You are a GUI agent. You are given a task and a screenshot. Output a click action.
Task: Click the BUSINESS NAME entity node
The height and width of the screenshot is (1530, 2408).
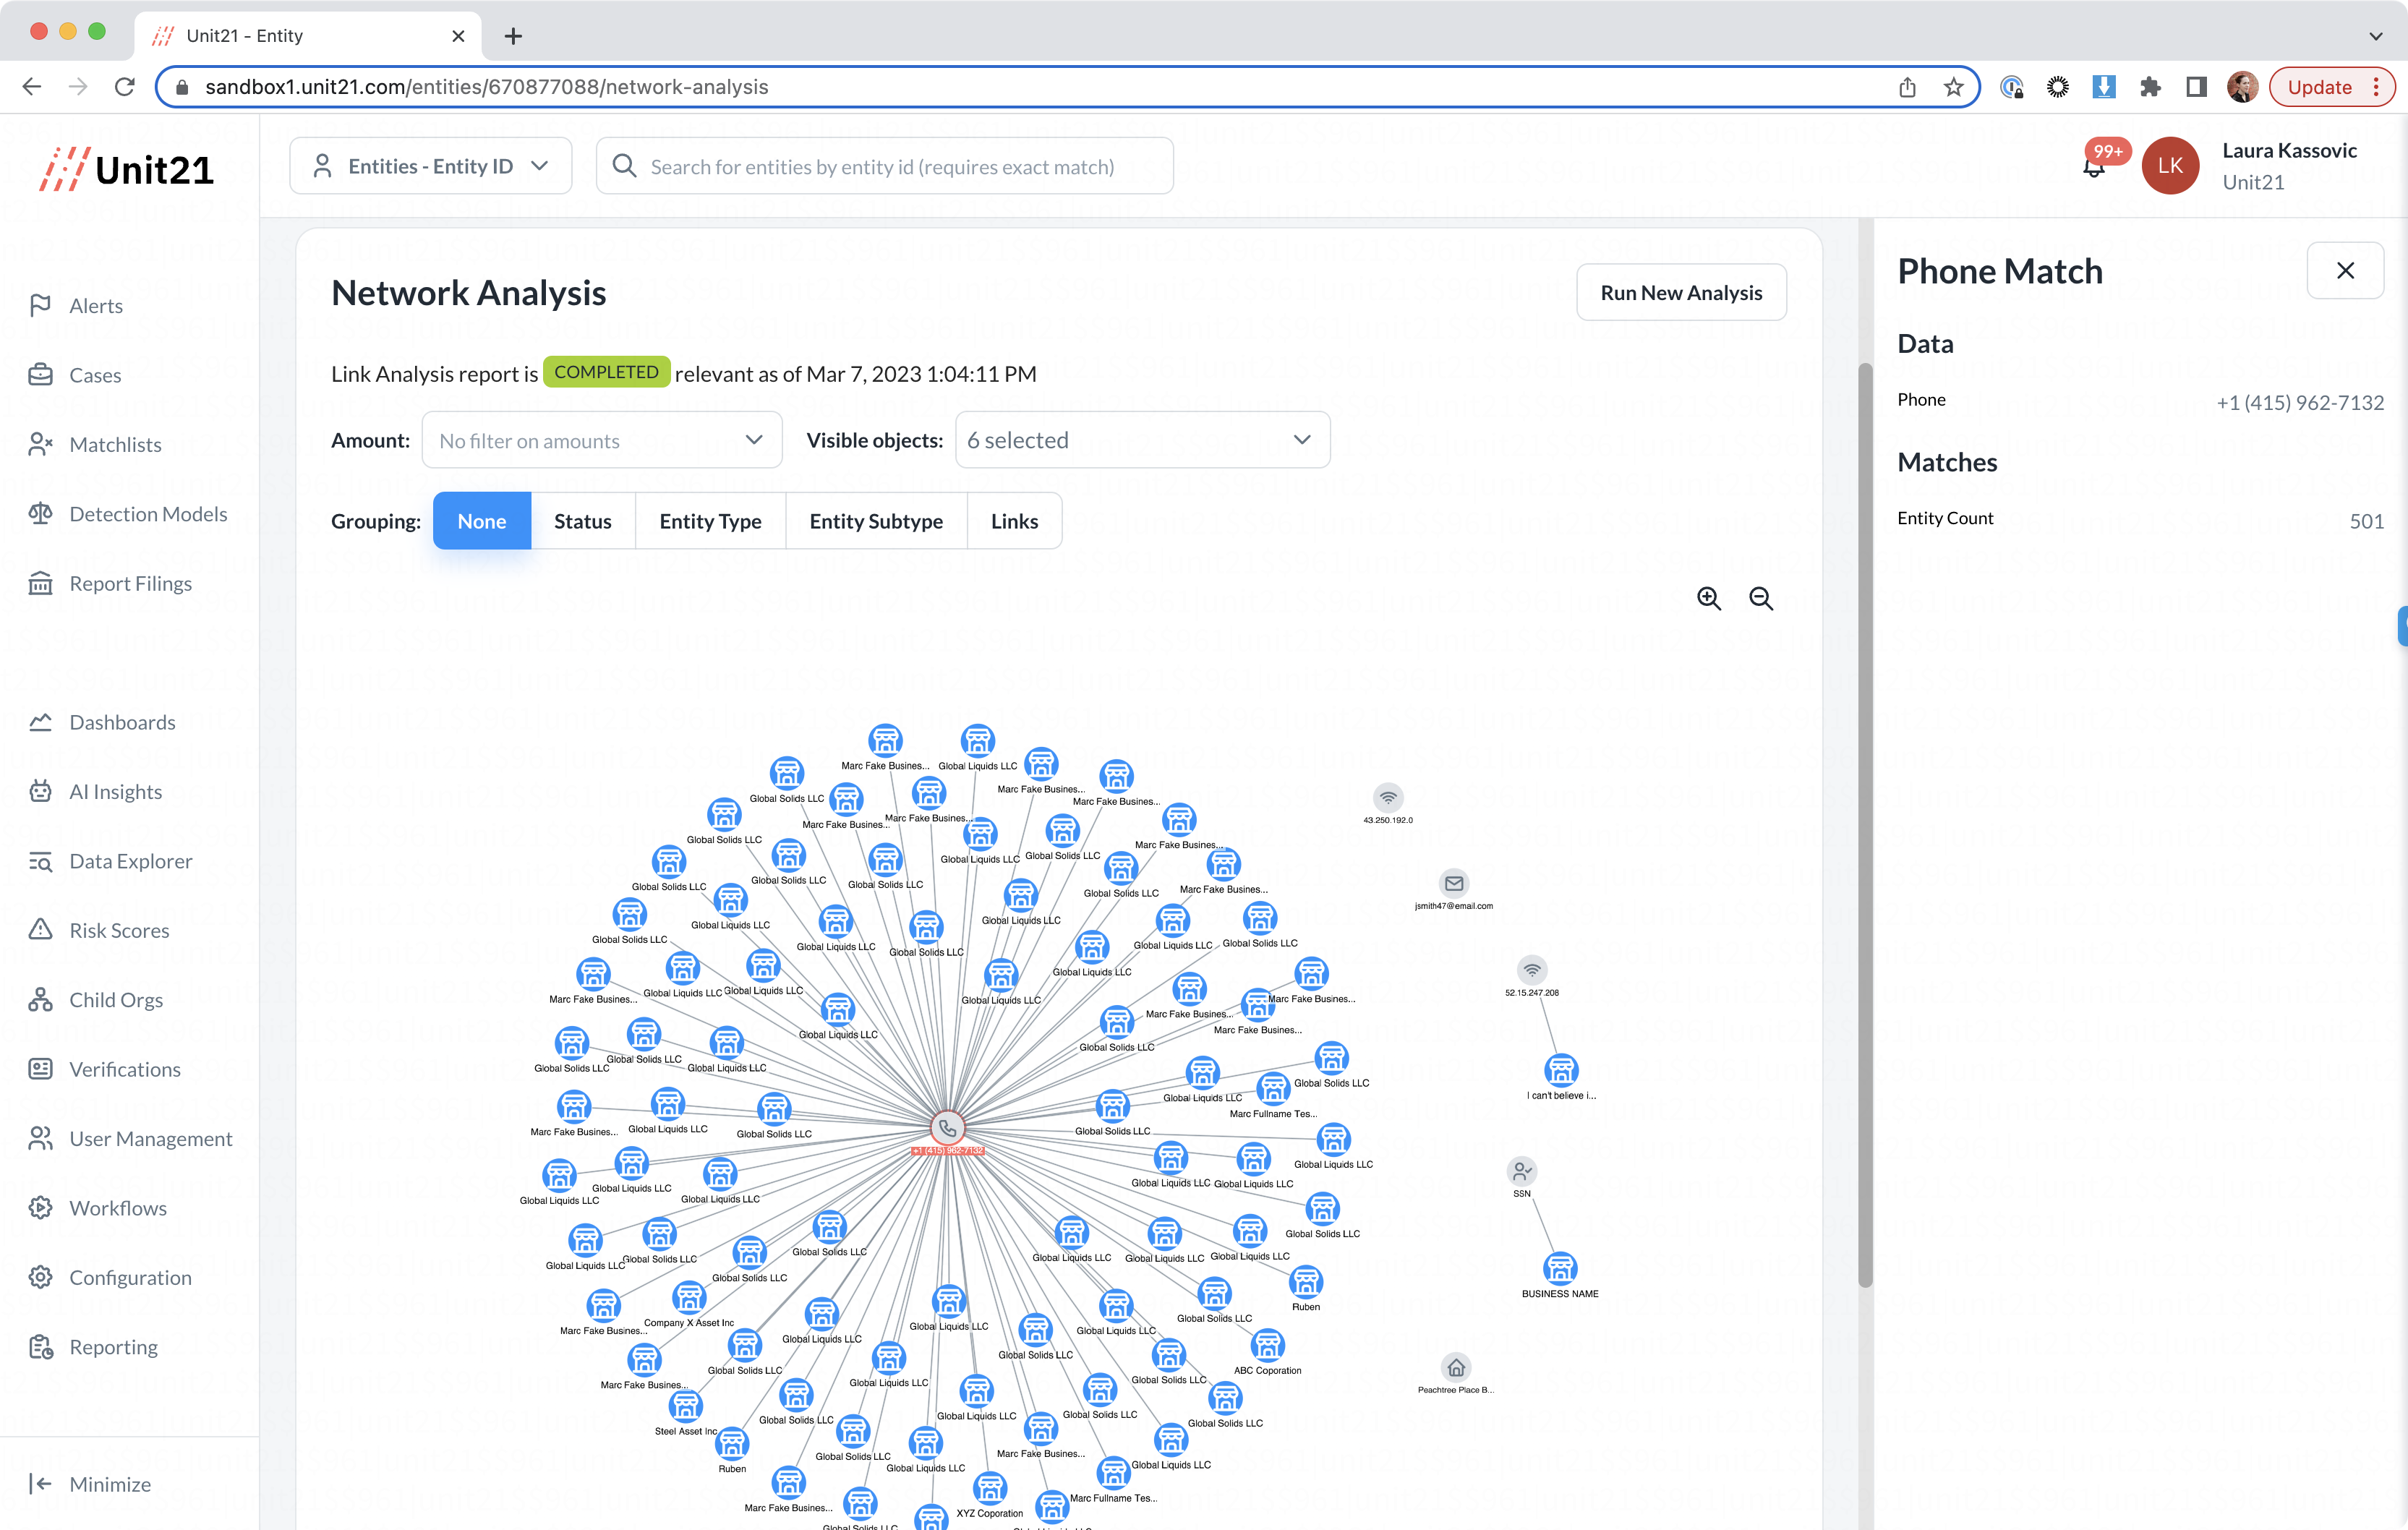[1560, 1269]
